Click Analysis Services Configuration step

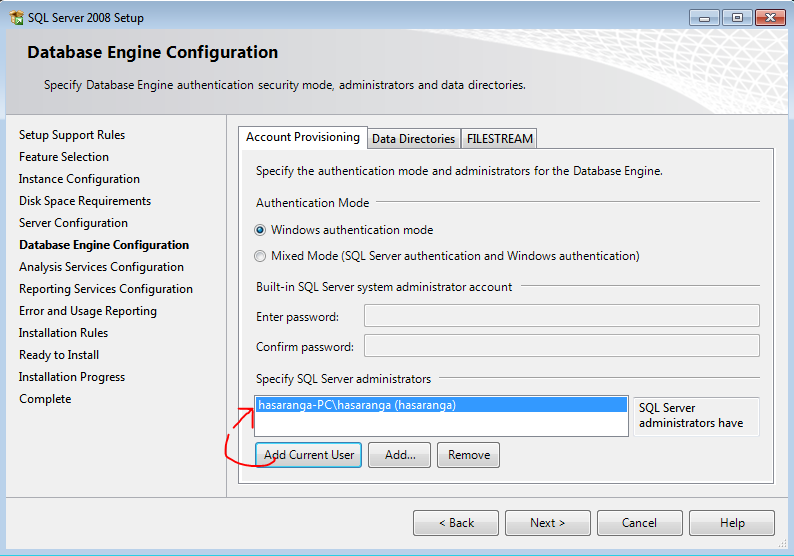(101, 267)
